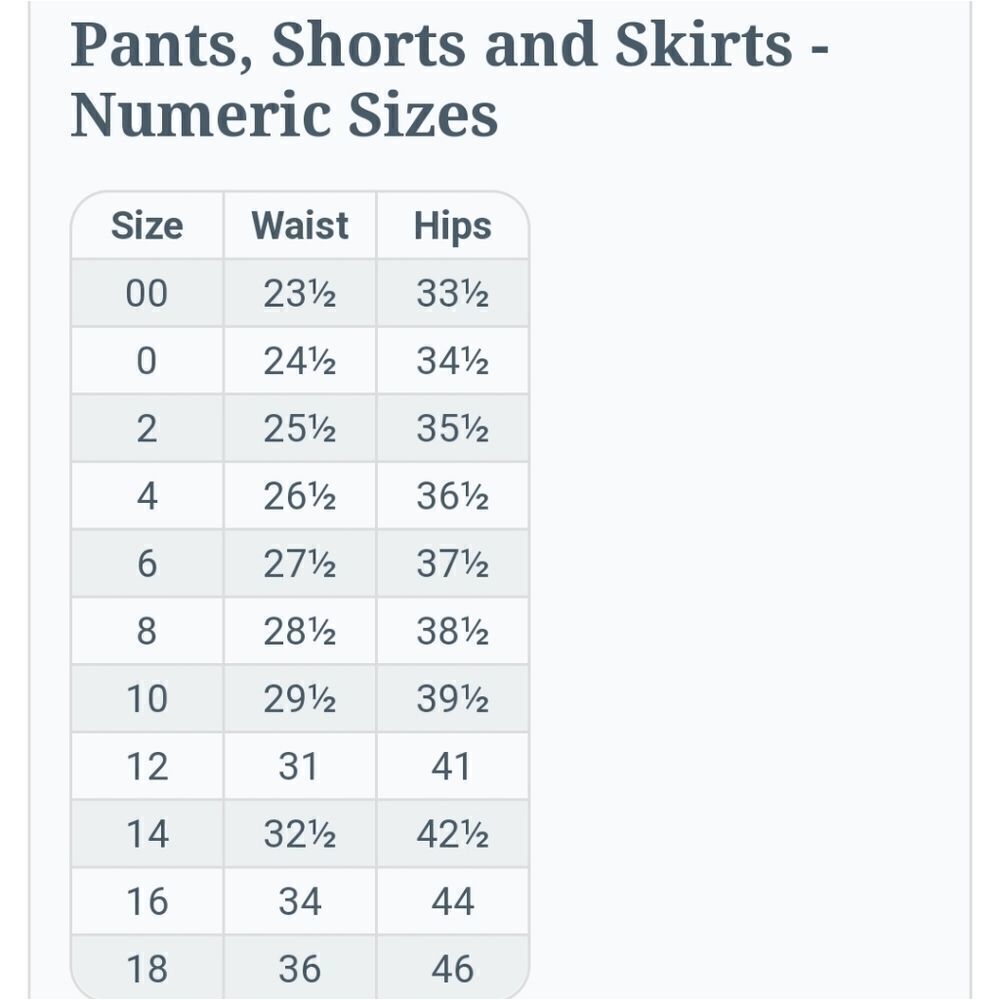Image resolution: width=1000 pixels, height=1000 pixels.
Task: Click the 39½ hips measurement
Action: 452,699
